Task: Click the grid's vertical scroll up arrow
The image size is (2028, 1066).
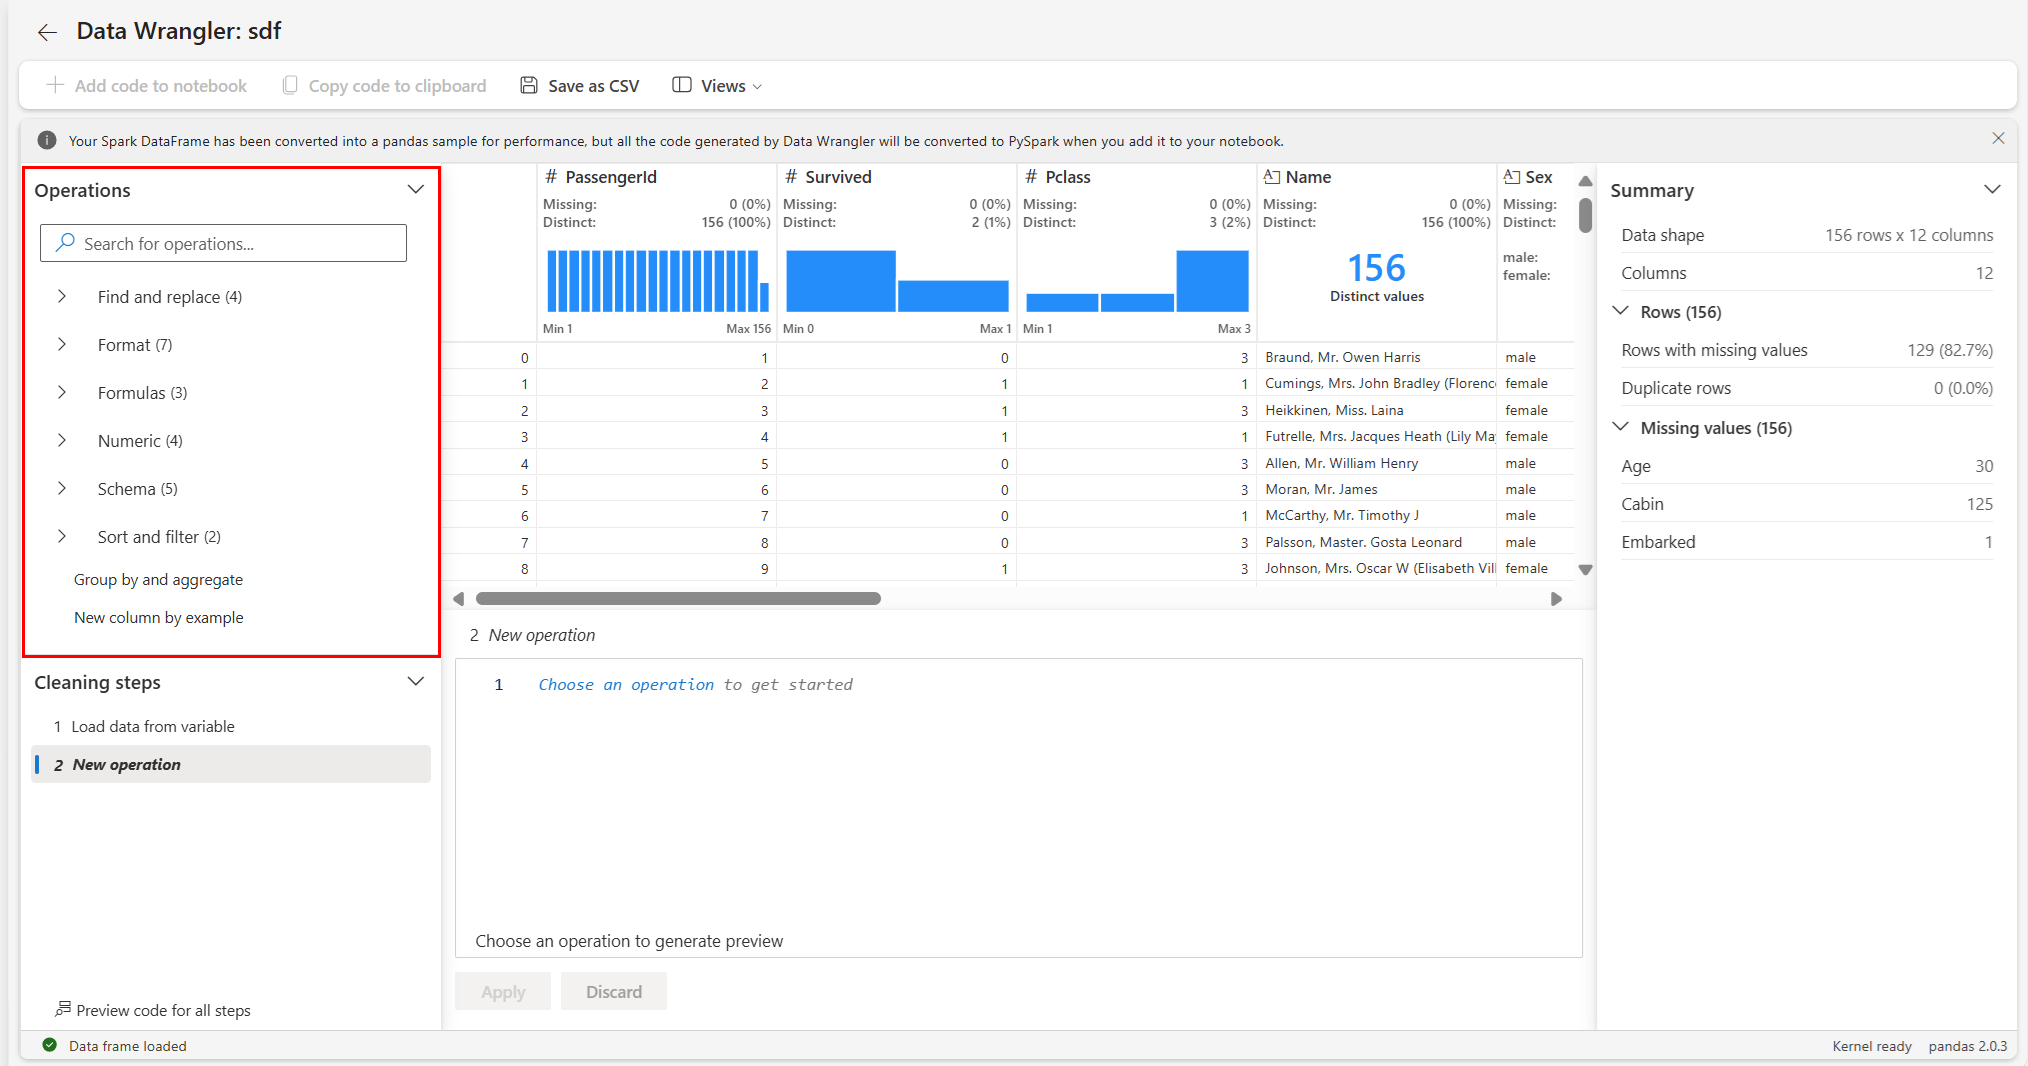Action: pyautogui.click(x=1585, y=181)
